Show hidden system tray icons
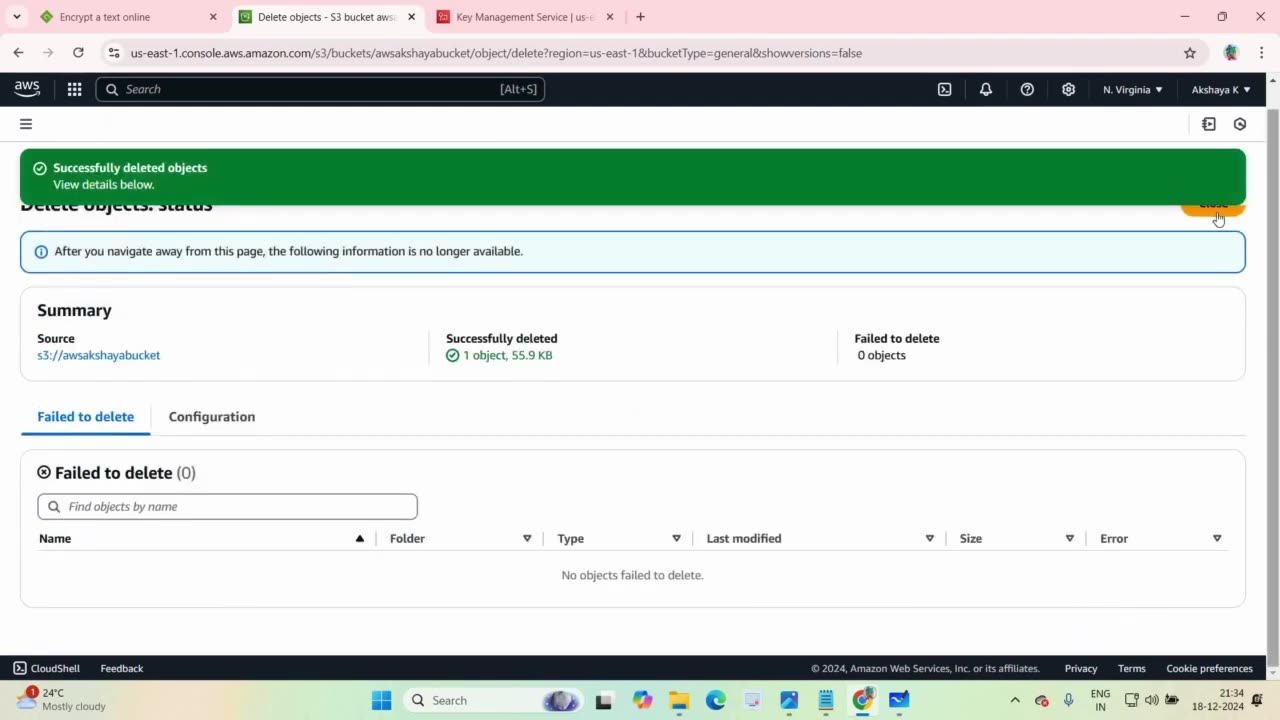The height and width of the screenshot is (720, 1280). click(x=1015, y=700)
